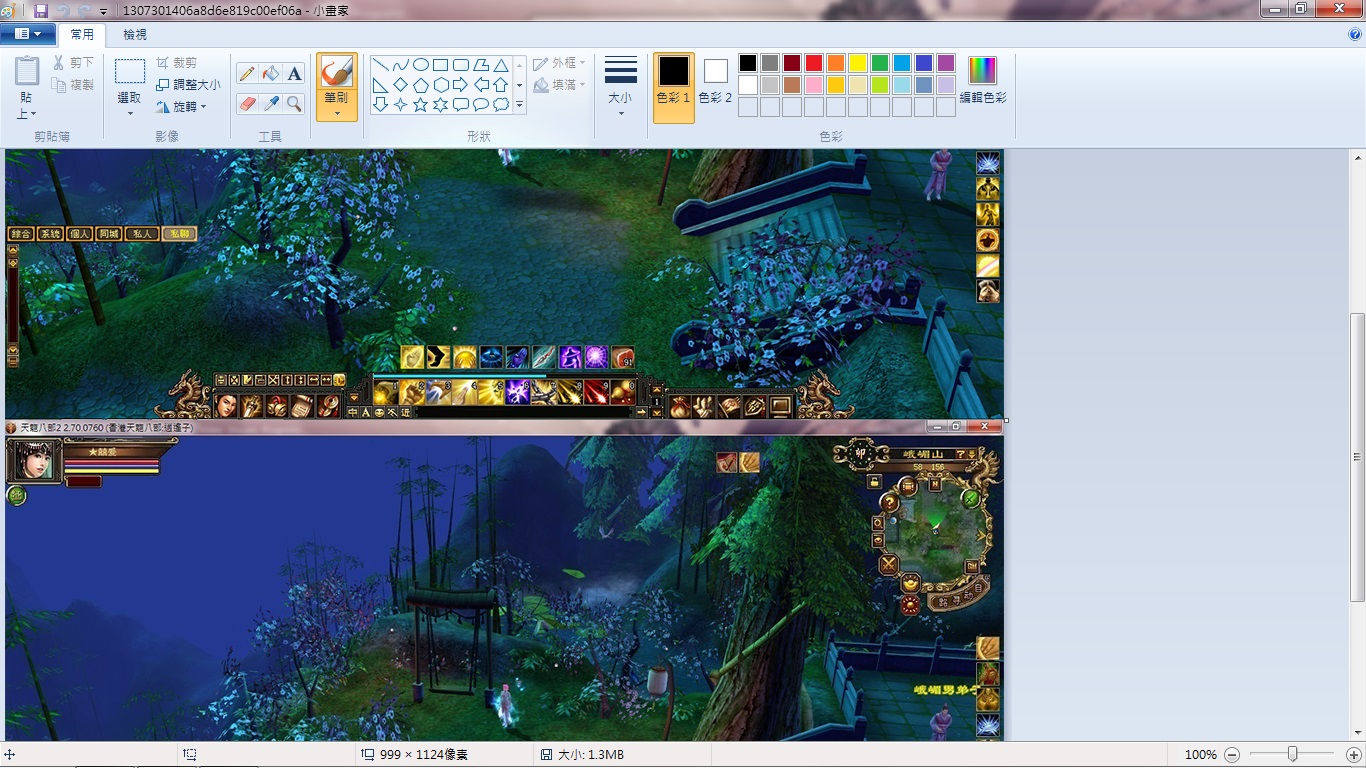Click the 筆刷 brush icon
The height and width of the screenshot is (768, 1366).
337,71
